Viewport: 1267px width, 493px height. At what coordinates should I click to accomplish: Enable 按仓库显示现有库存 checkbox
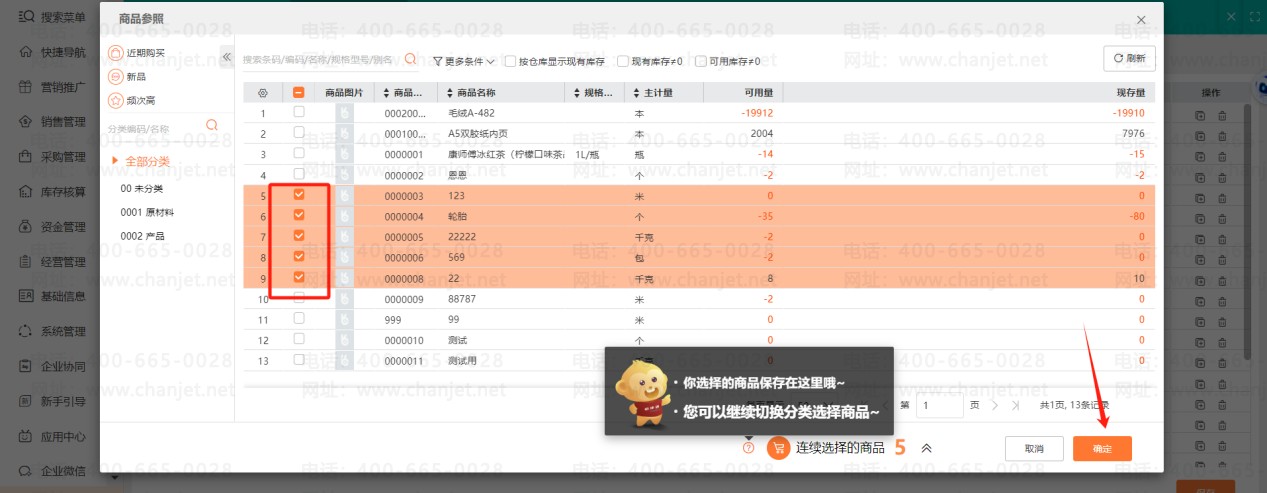[x=511, y=61]
